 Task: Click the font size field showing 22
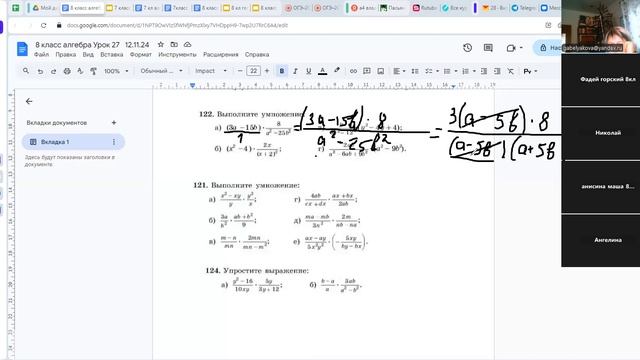pos(253,71)
